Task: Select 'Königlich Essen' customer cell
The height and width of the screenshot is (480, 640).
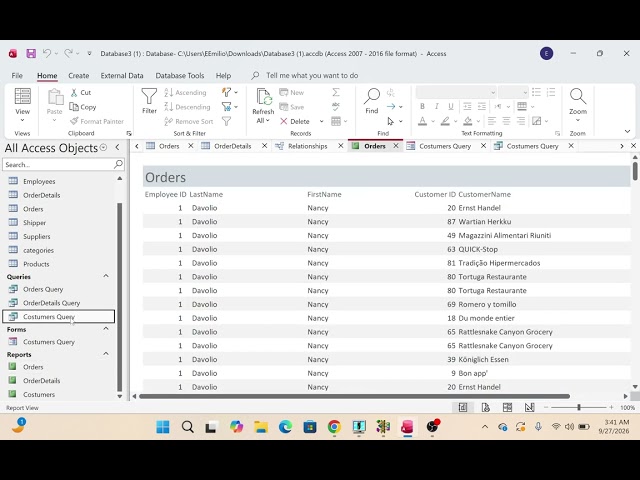Action: coord(483,359)
